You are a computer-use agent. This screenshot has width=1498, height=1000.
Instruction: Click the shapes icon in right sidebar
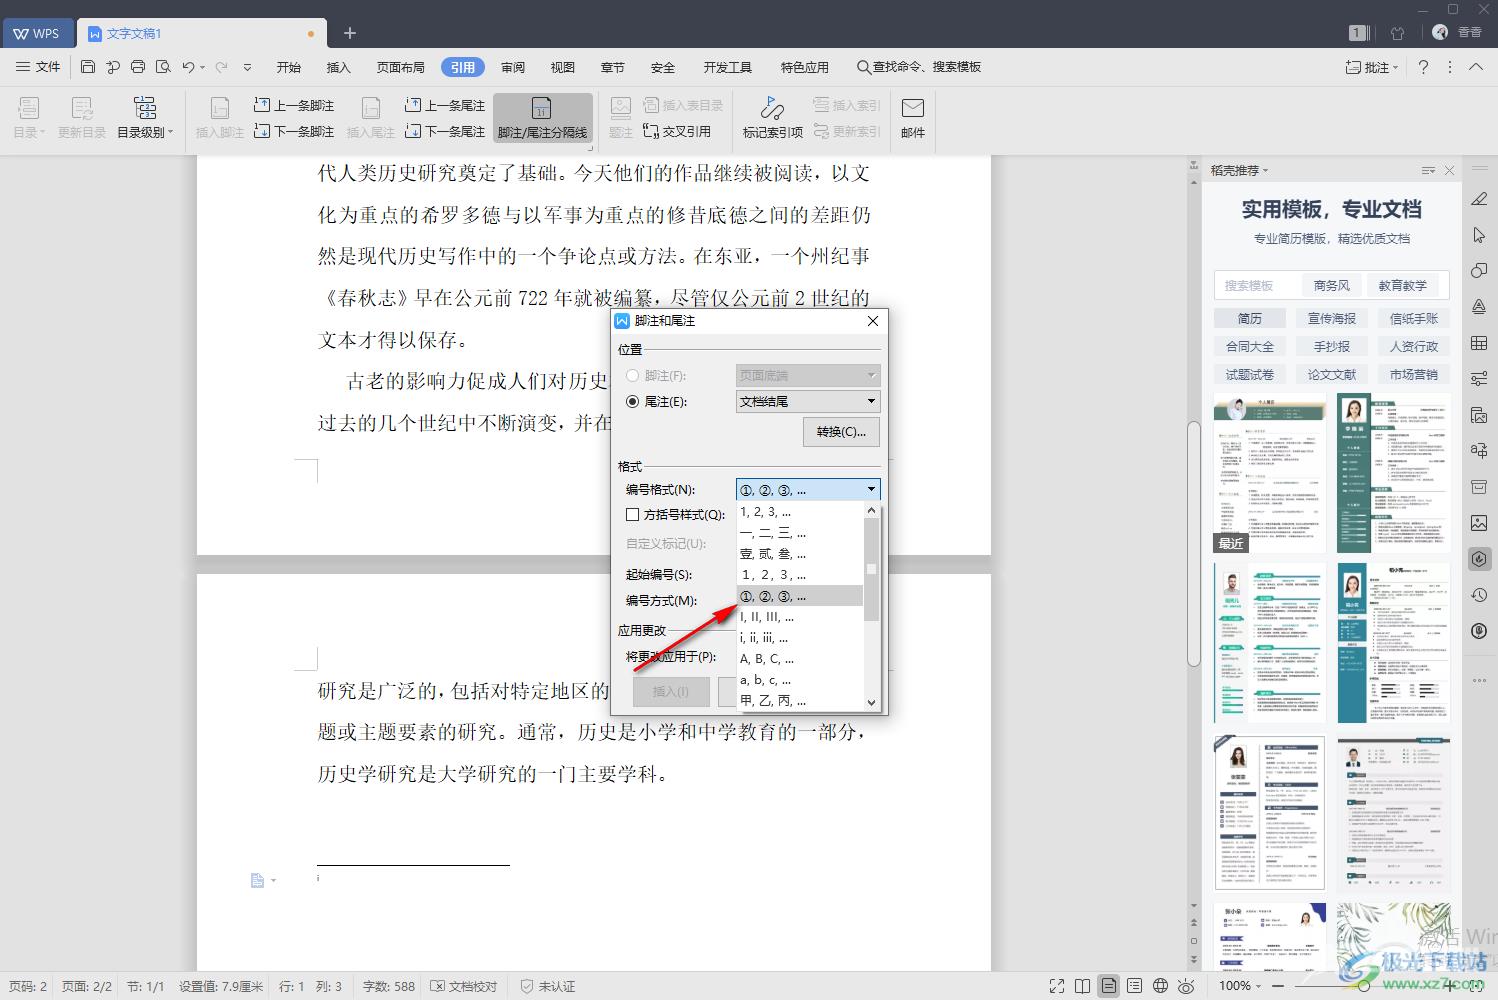[x=1479, y=271]
